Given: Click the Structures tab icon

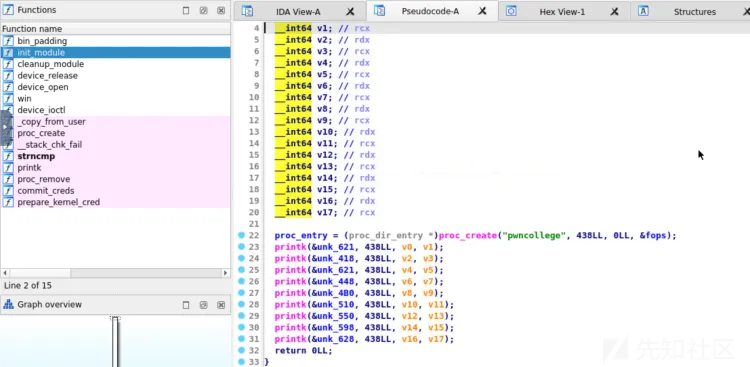Looking at the screenshot, I should pyautogui.click(x=643, y=11).
